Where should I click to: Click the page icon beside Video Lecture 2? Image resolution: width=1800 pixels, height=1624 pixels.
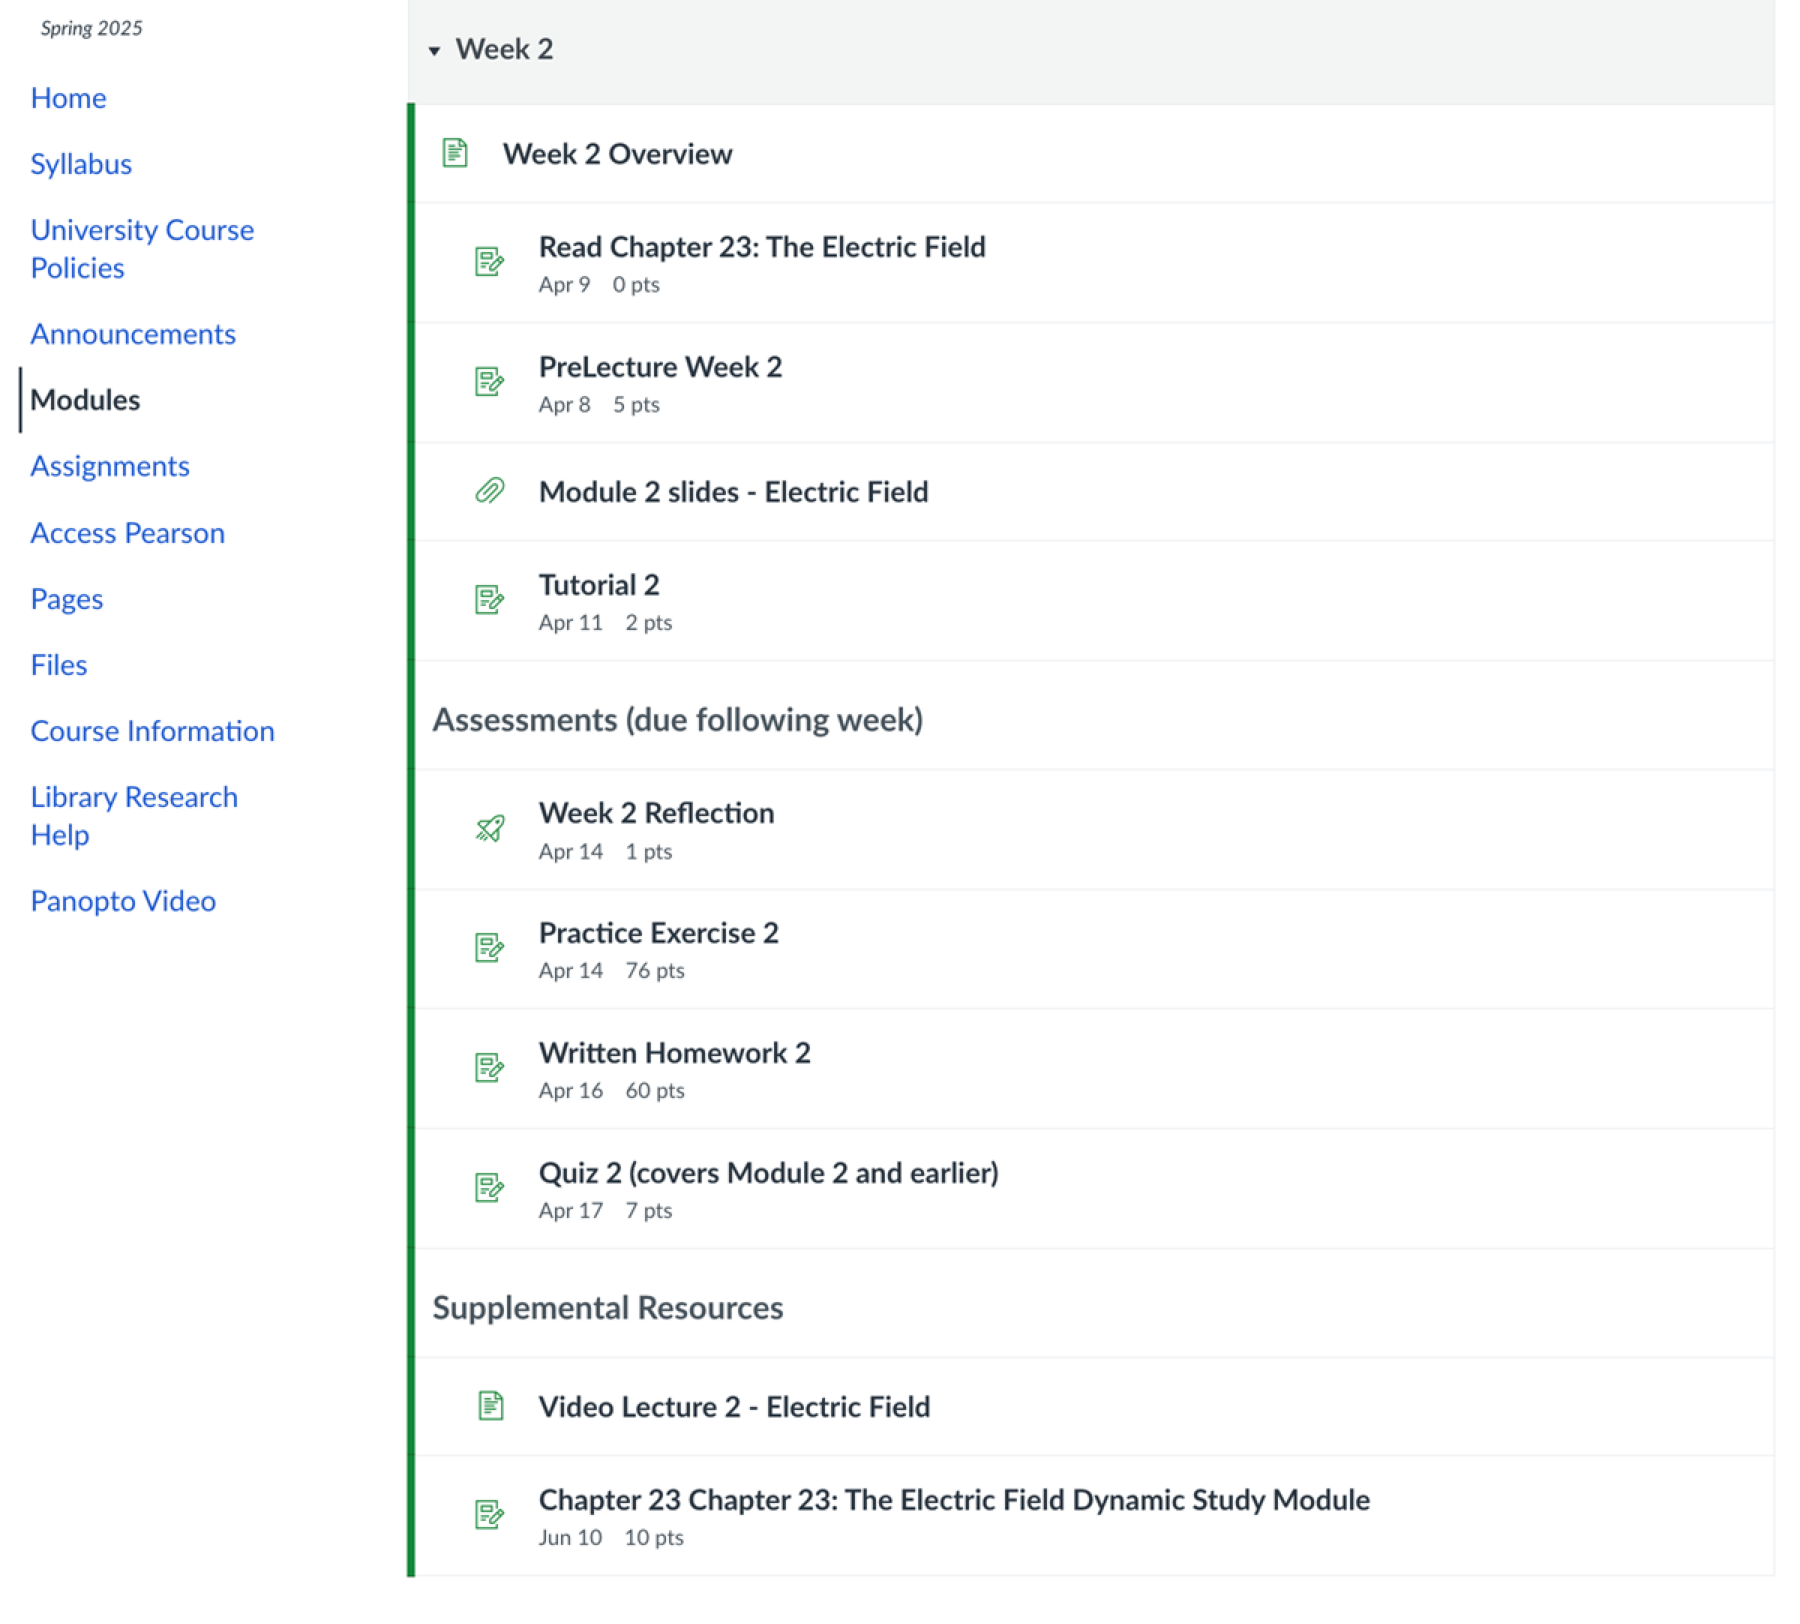point(490,1405)
